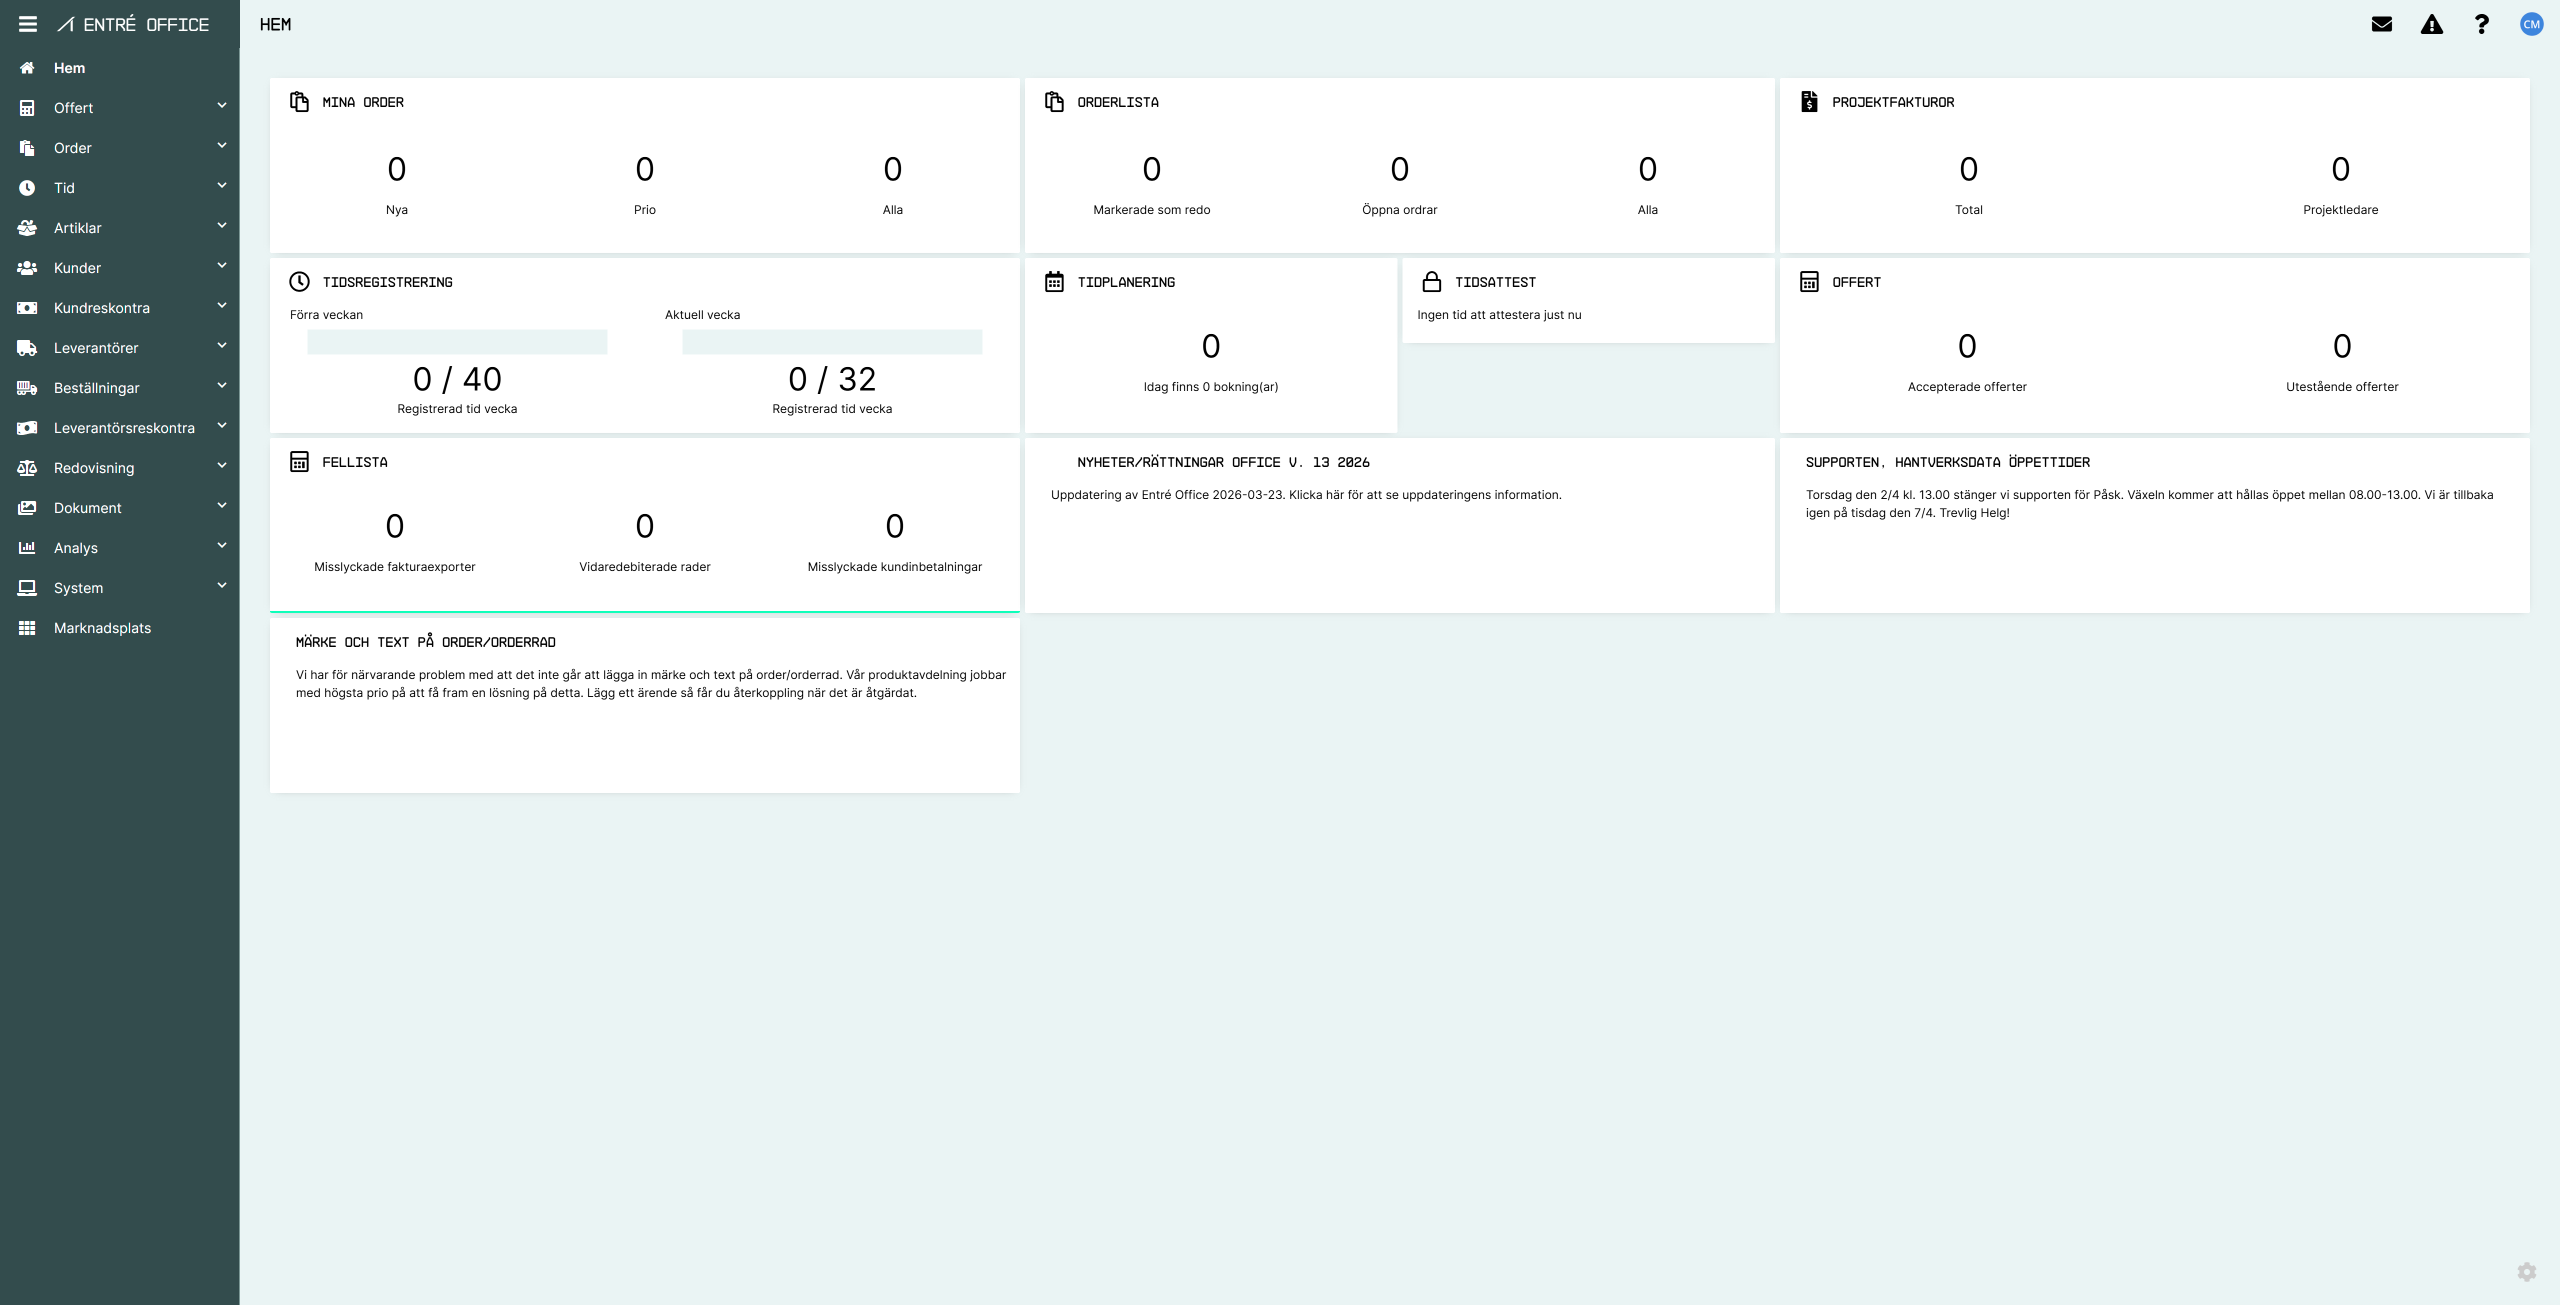Screen dimensions: 2560x1305
Task: Click the hamburger menu icon
Action: [28, 24]
